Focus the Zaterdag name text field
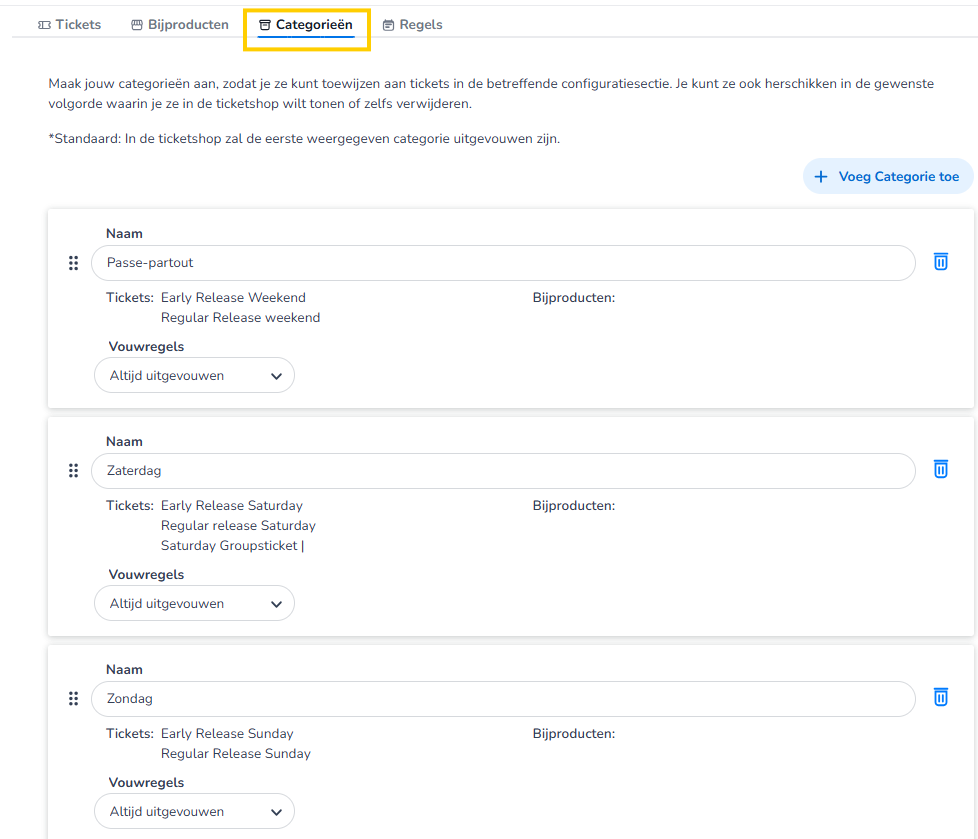The height and width of the screenshot is (839, 978). click(x=502, y=471)
